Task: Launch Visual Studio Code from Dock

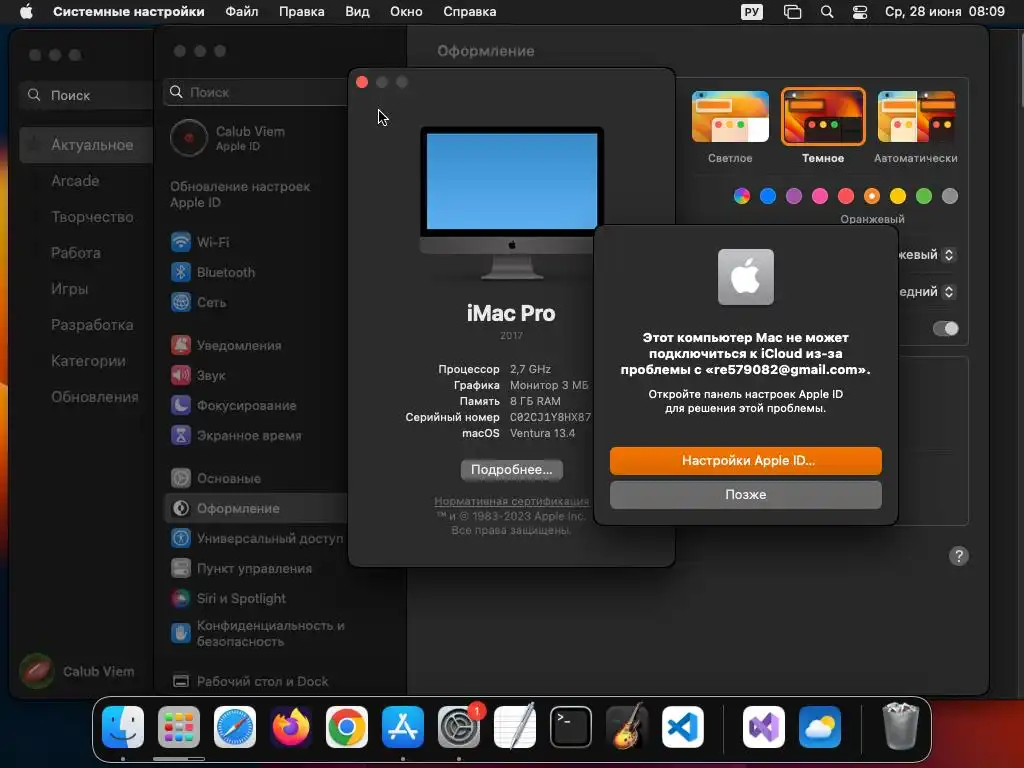Action: click(x=682, y=727)
